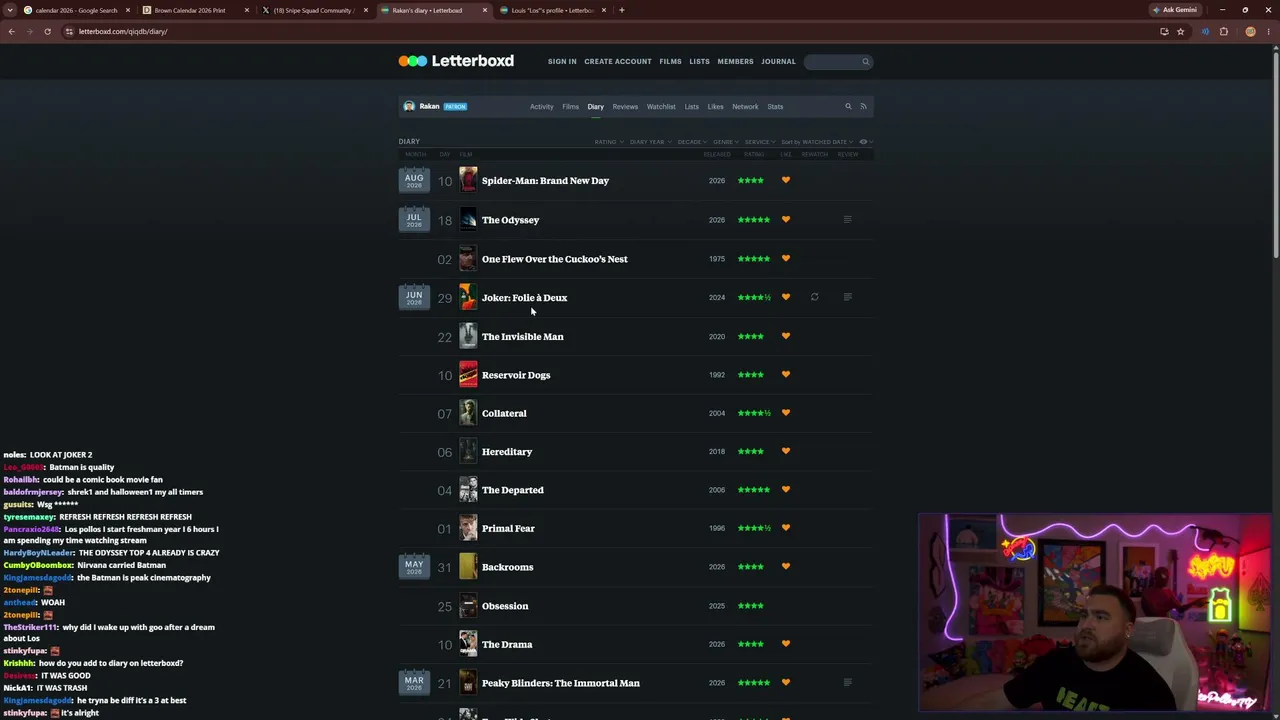Open The Departed poster thumbnail
The image size is (1280, 720).
[x=468, y=489]
